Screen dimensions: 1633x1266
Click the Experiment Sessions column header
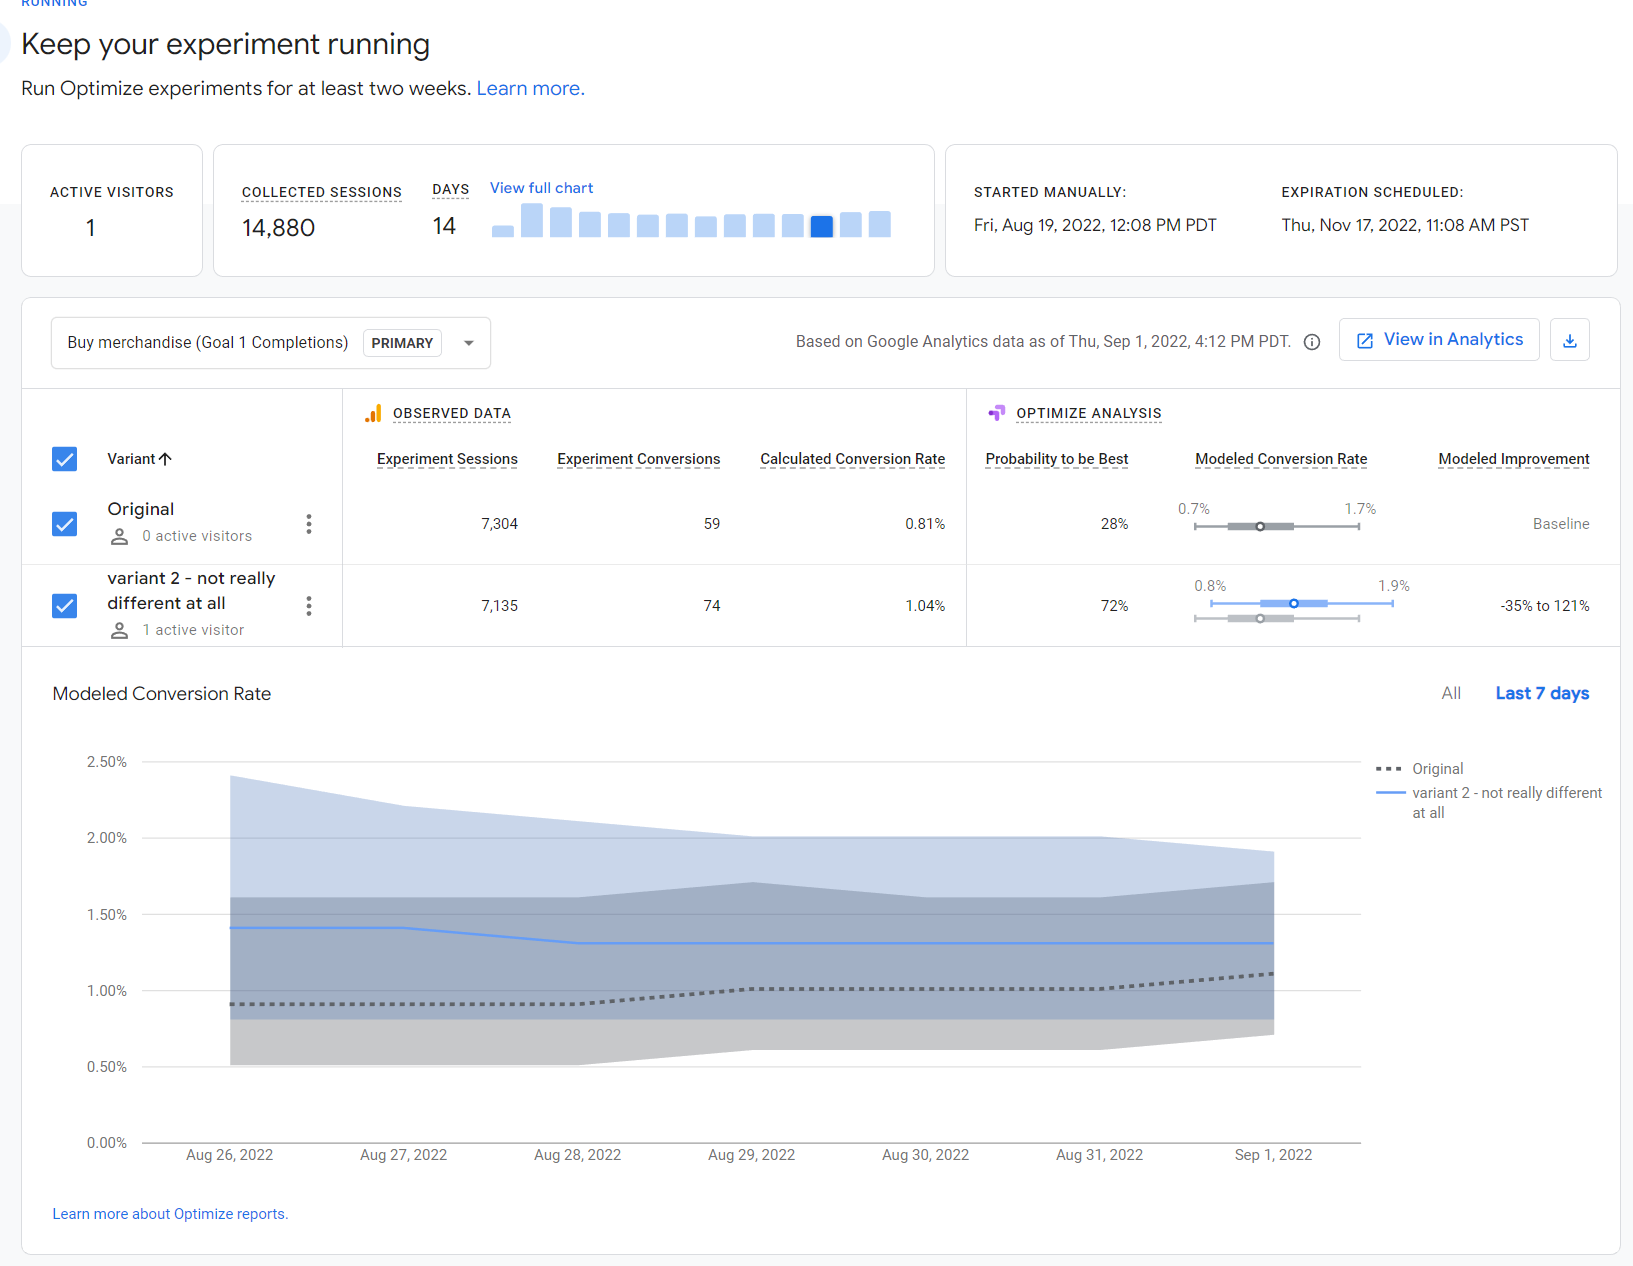coord(447,459)
